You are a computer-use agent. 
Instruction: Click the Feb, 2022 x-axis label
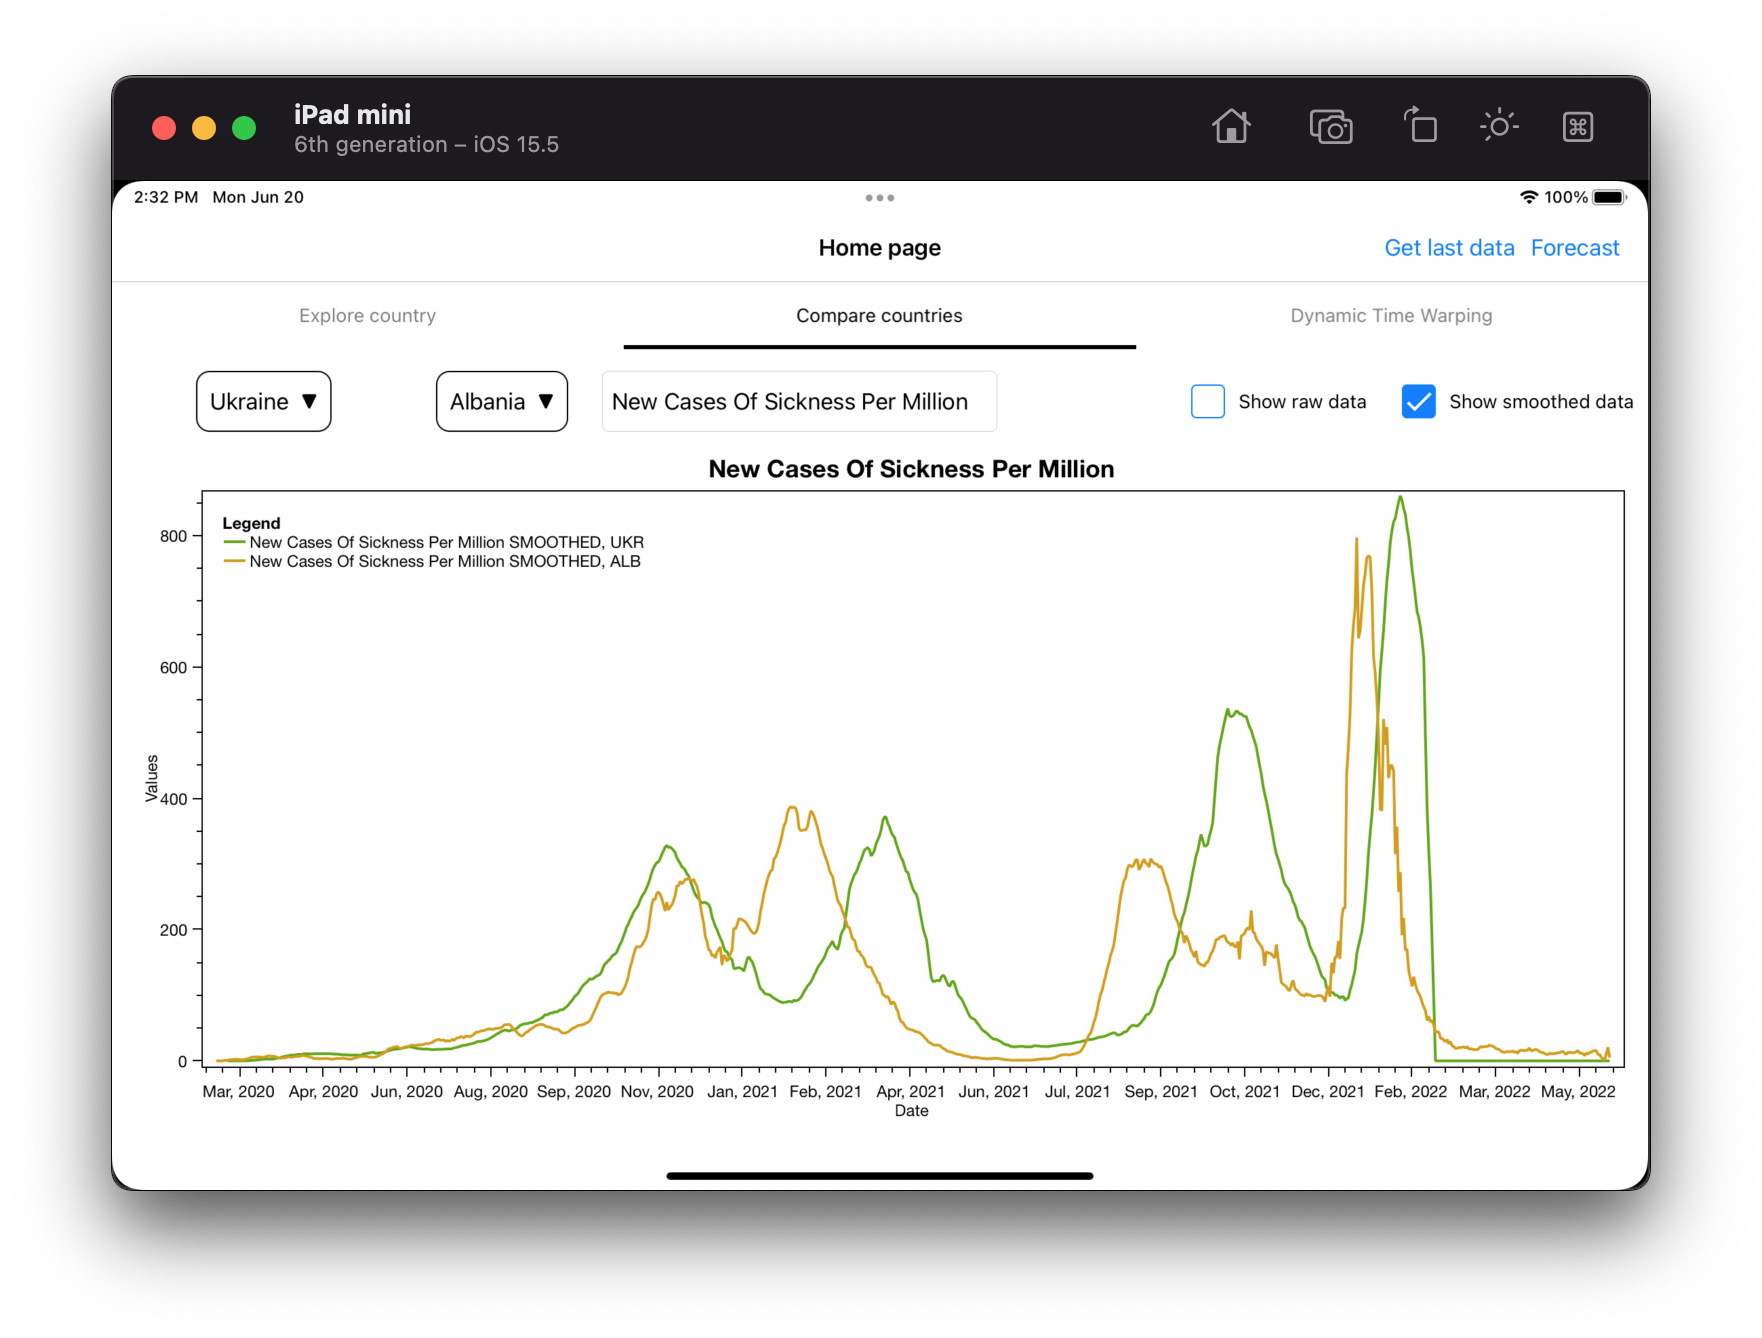coord(1410,1091)
